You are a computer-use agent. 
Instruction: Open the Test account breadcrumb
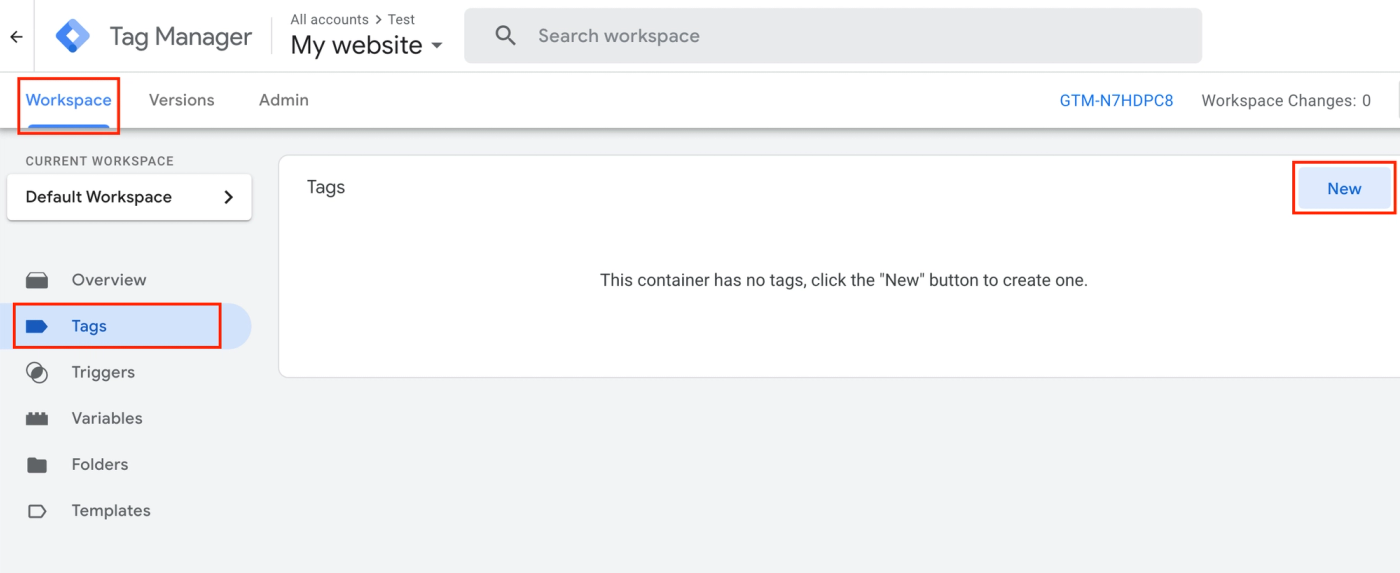click(x=401, y=19)
